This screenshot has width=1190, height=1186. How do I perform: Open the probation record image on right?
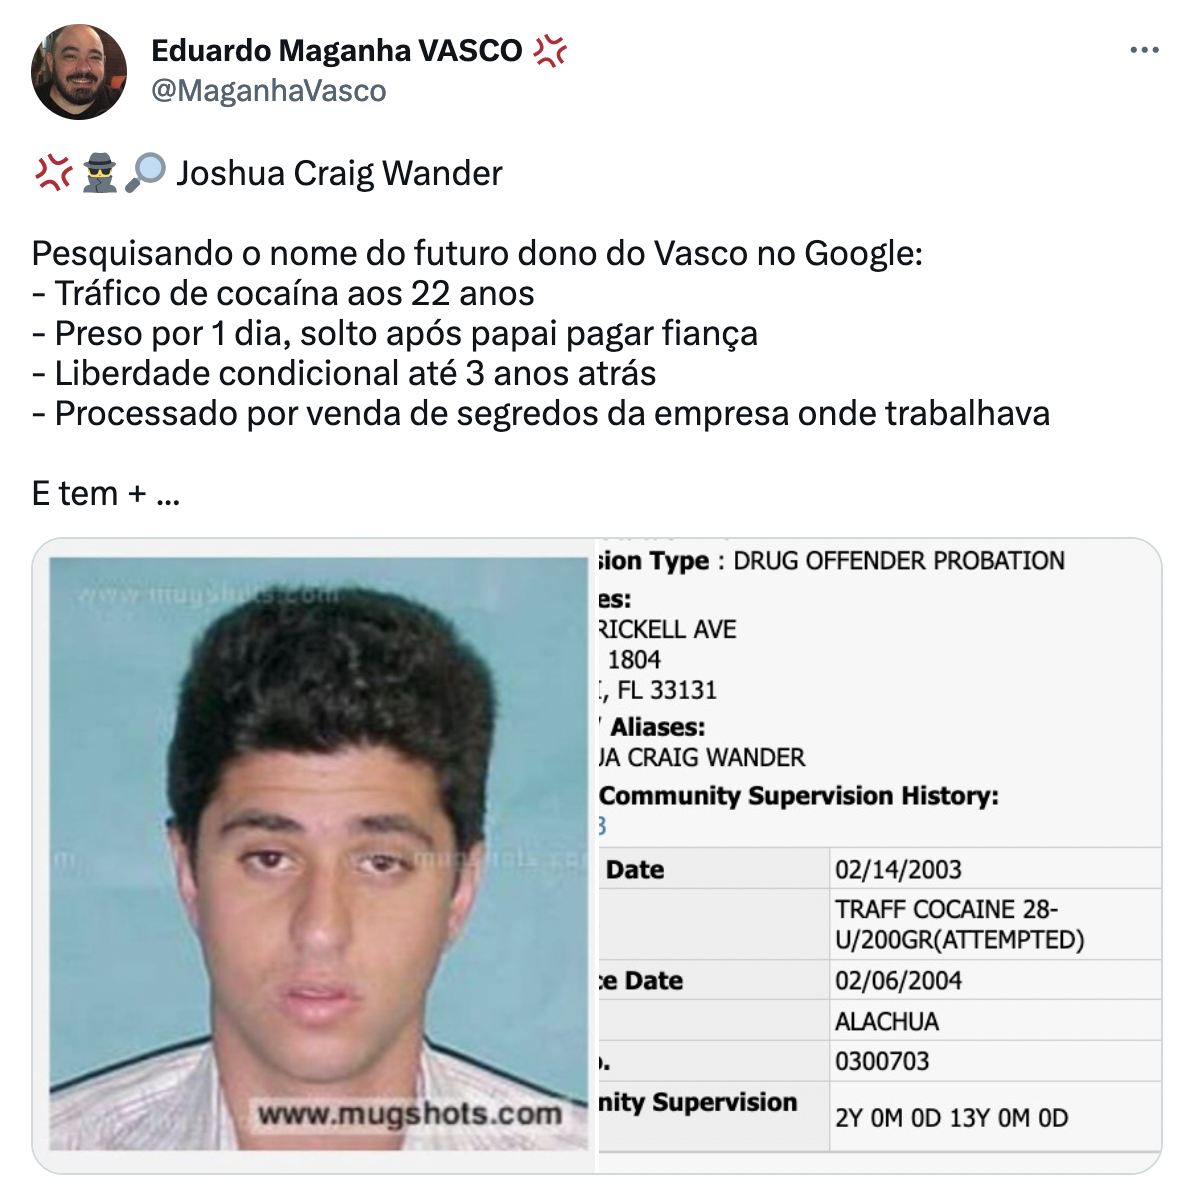pos(880,855)
